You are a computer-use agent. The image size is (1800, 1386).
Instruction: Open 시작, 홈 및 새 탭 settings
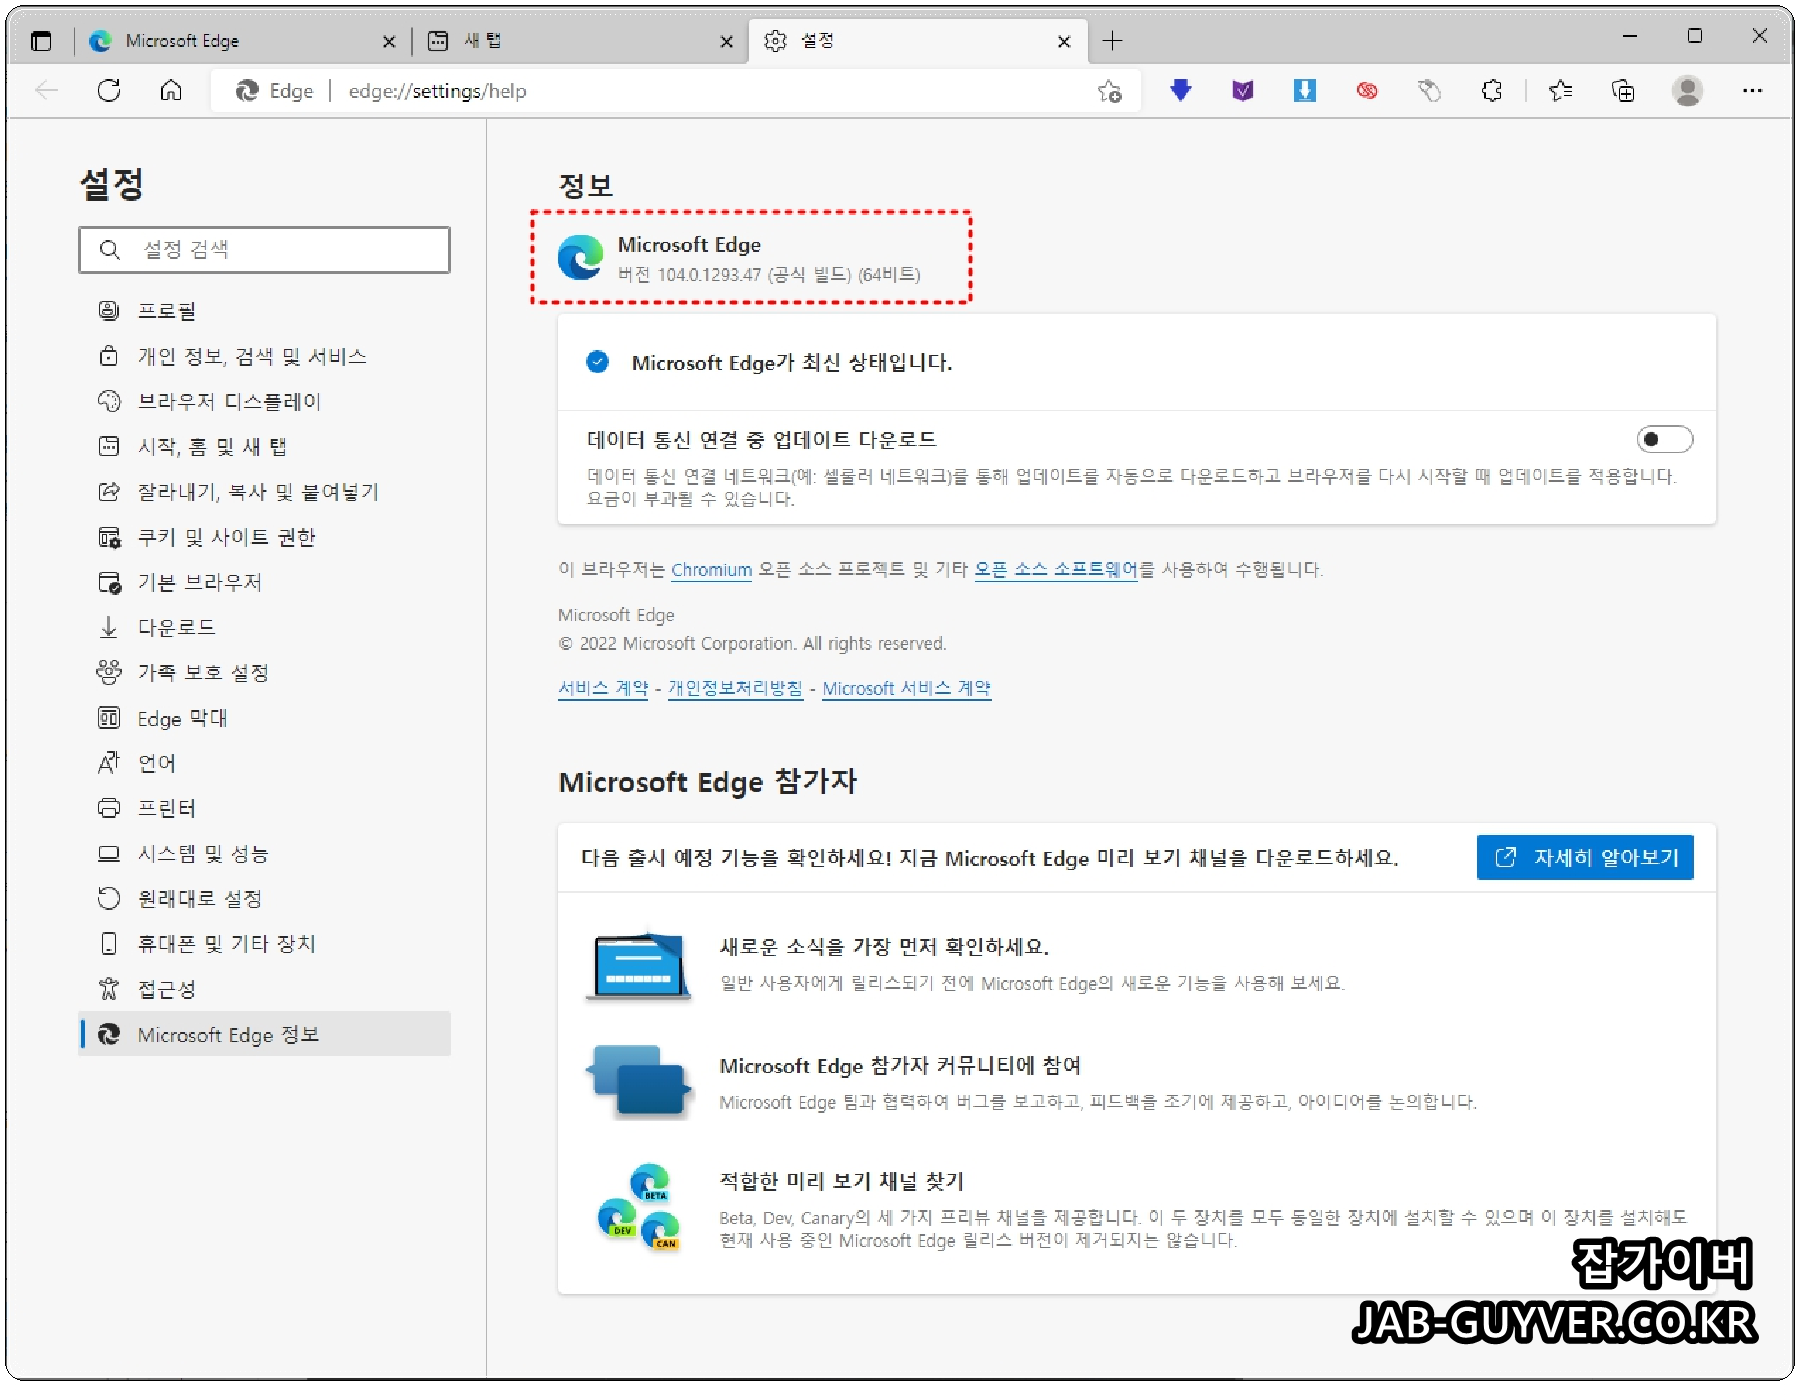tap(265, 446)
